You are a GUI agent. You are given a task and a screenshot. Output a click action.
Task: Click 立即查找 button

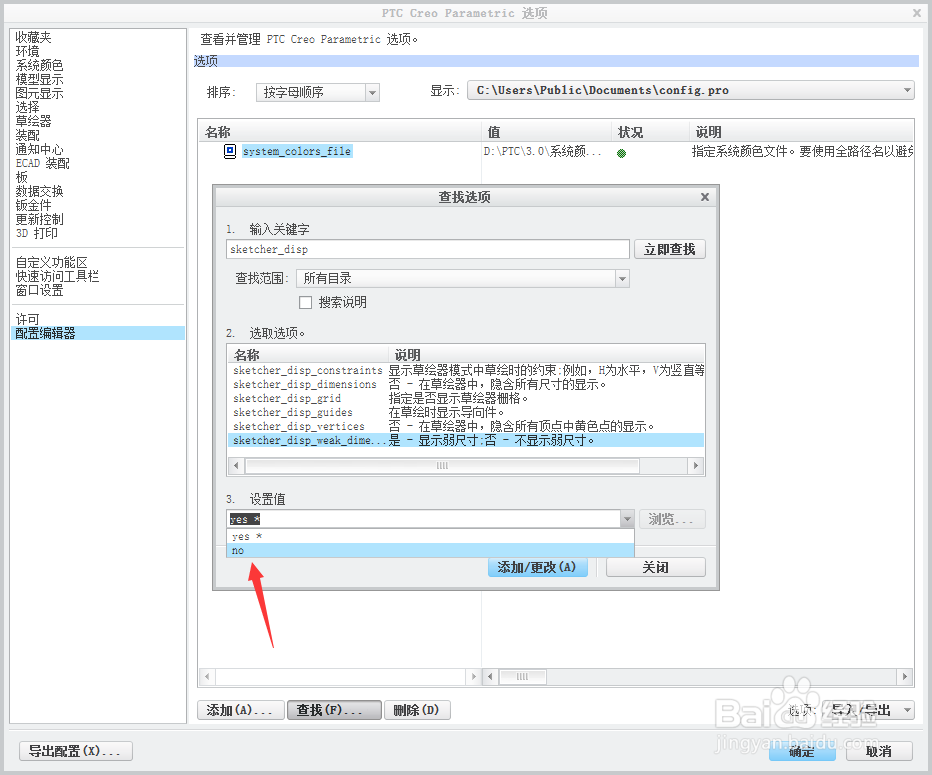tap(670, 250)
